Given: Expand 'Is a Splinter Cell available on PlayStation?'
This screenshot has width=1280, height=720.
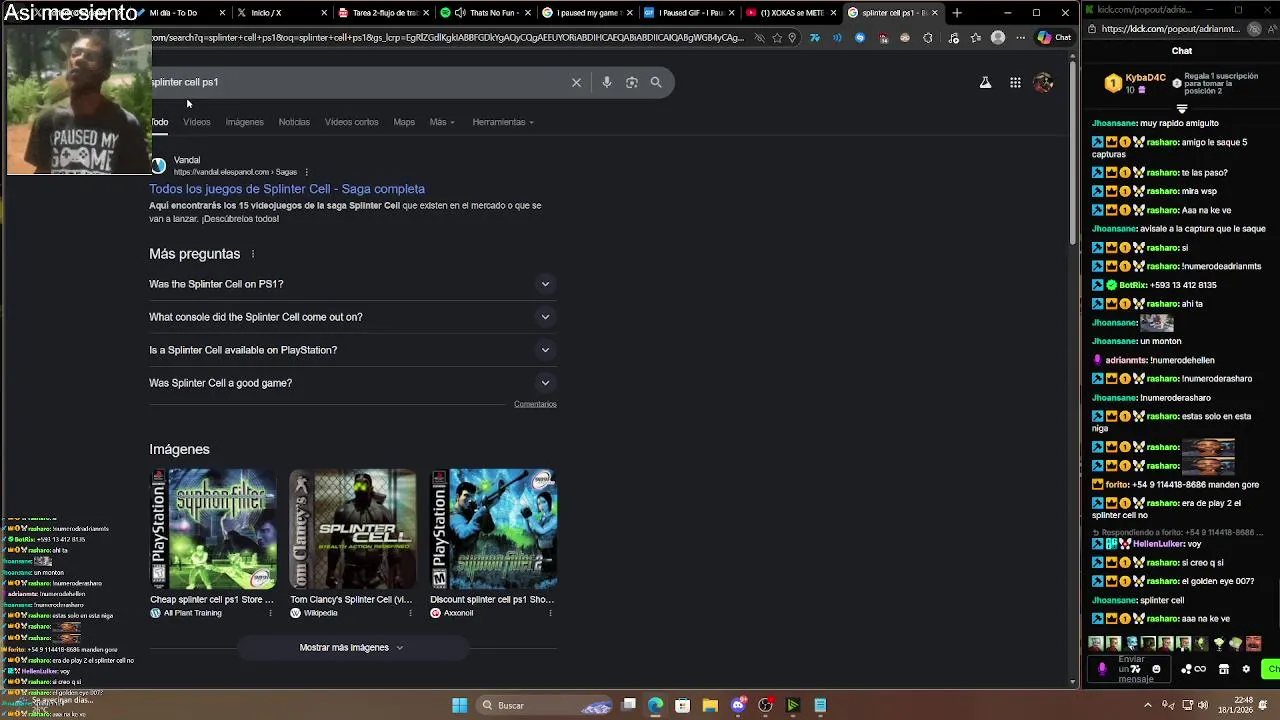Looking at the screenshot, I should pos(351,350).
